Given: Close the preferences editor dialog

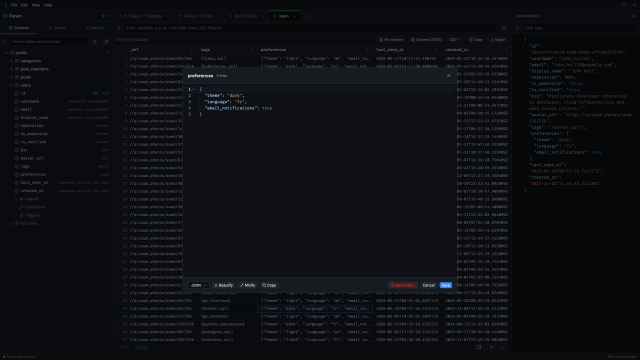Looking at the screenshot, I should tap(448, 76).
